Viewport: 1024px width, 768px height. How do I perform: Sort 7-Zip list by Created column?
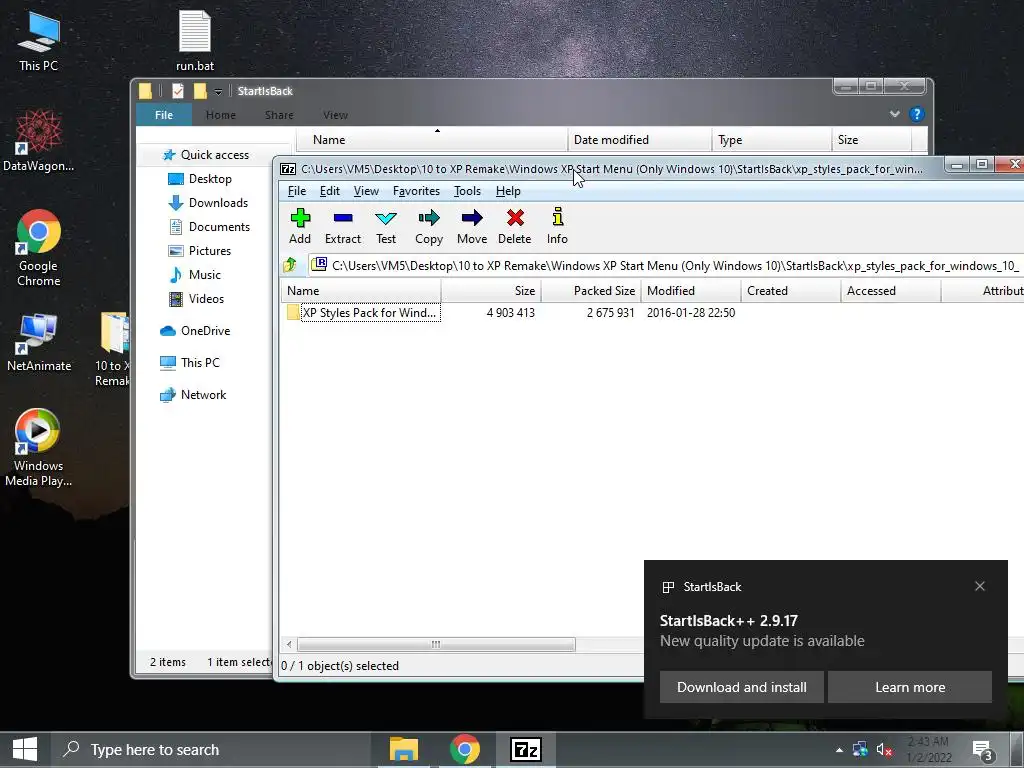tap(791, 291)
